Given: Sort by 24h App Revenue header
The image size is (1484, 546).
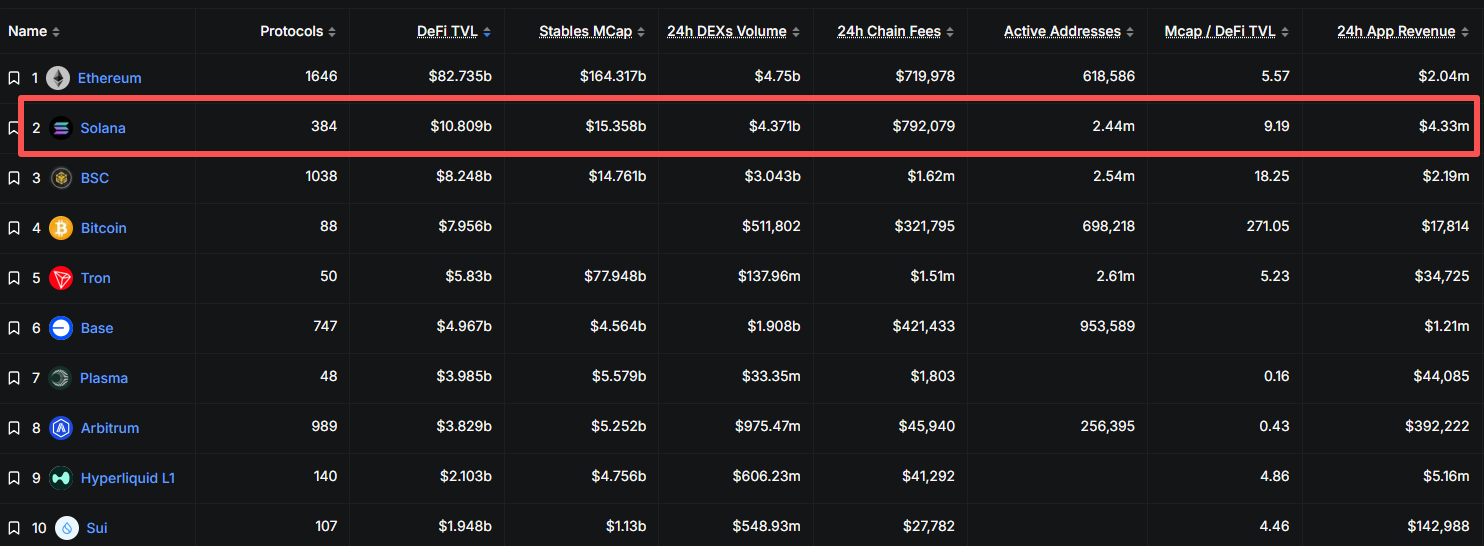Looking at the screenshot, I should tap(1396, 32).
